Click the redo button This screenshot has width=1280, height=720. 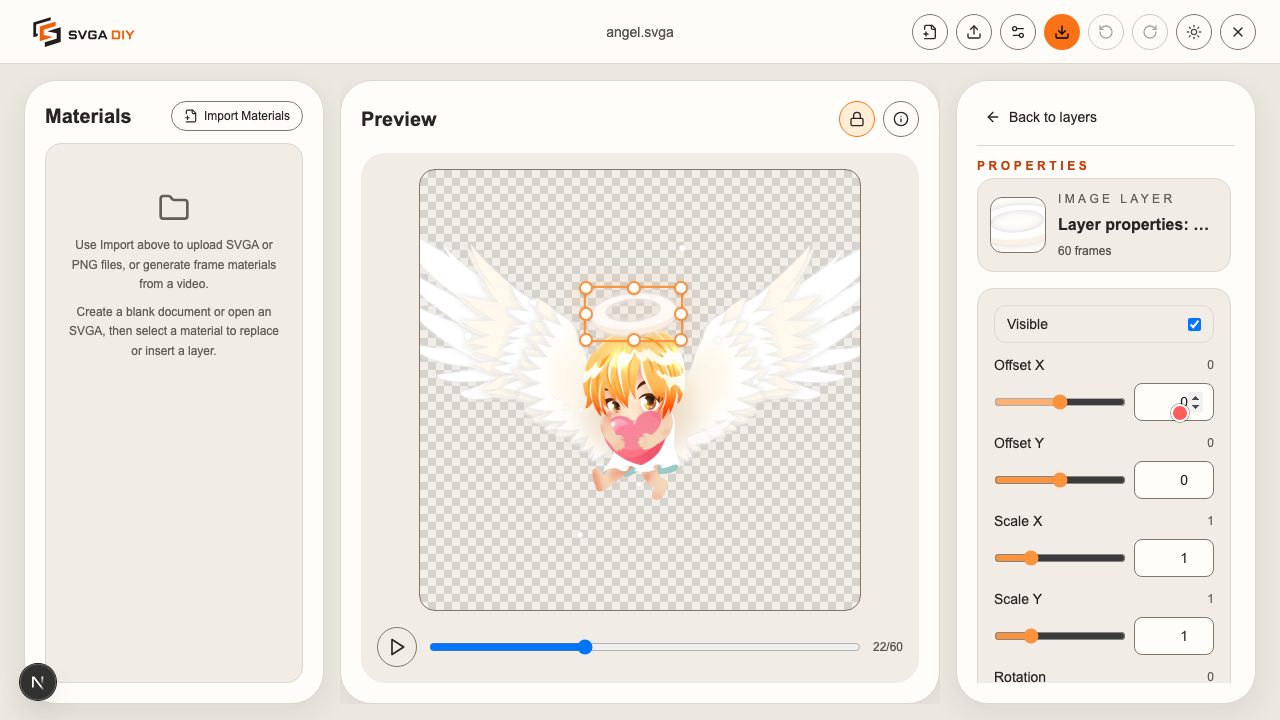click(x=1150, y=32)
